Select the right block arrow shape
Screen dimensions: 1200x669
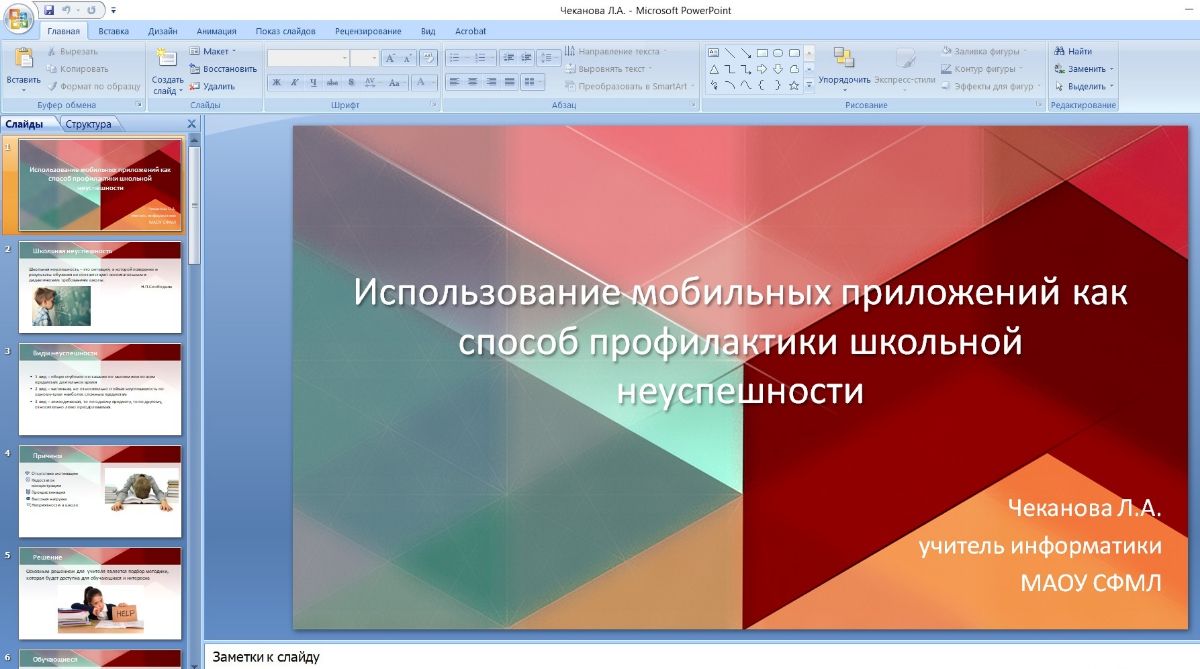(762, 69)
